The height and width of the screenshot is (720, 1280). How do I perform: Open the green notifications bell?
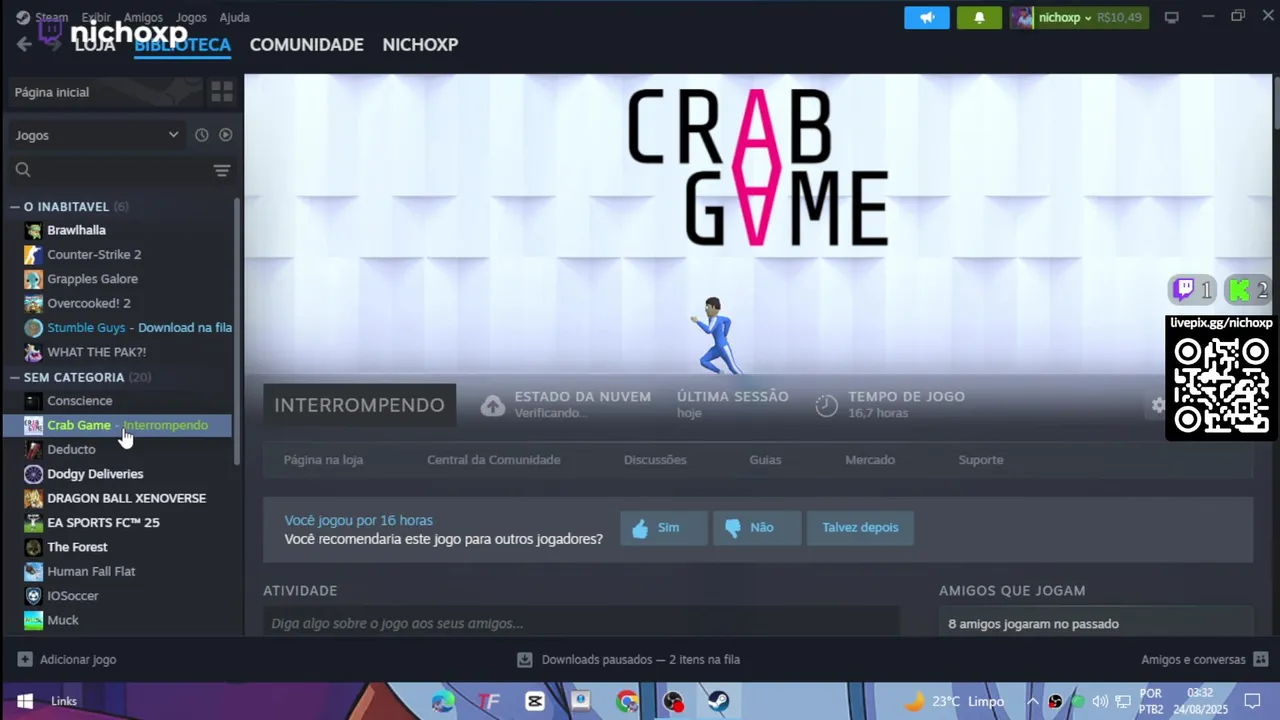979,17
